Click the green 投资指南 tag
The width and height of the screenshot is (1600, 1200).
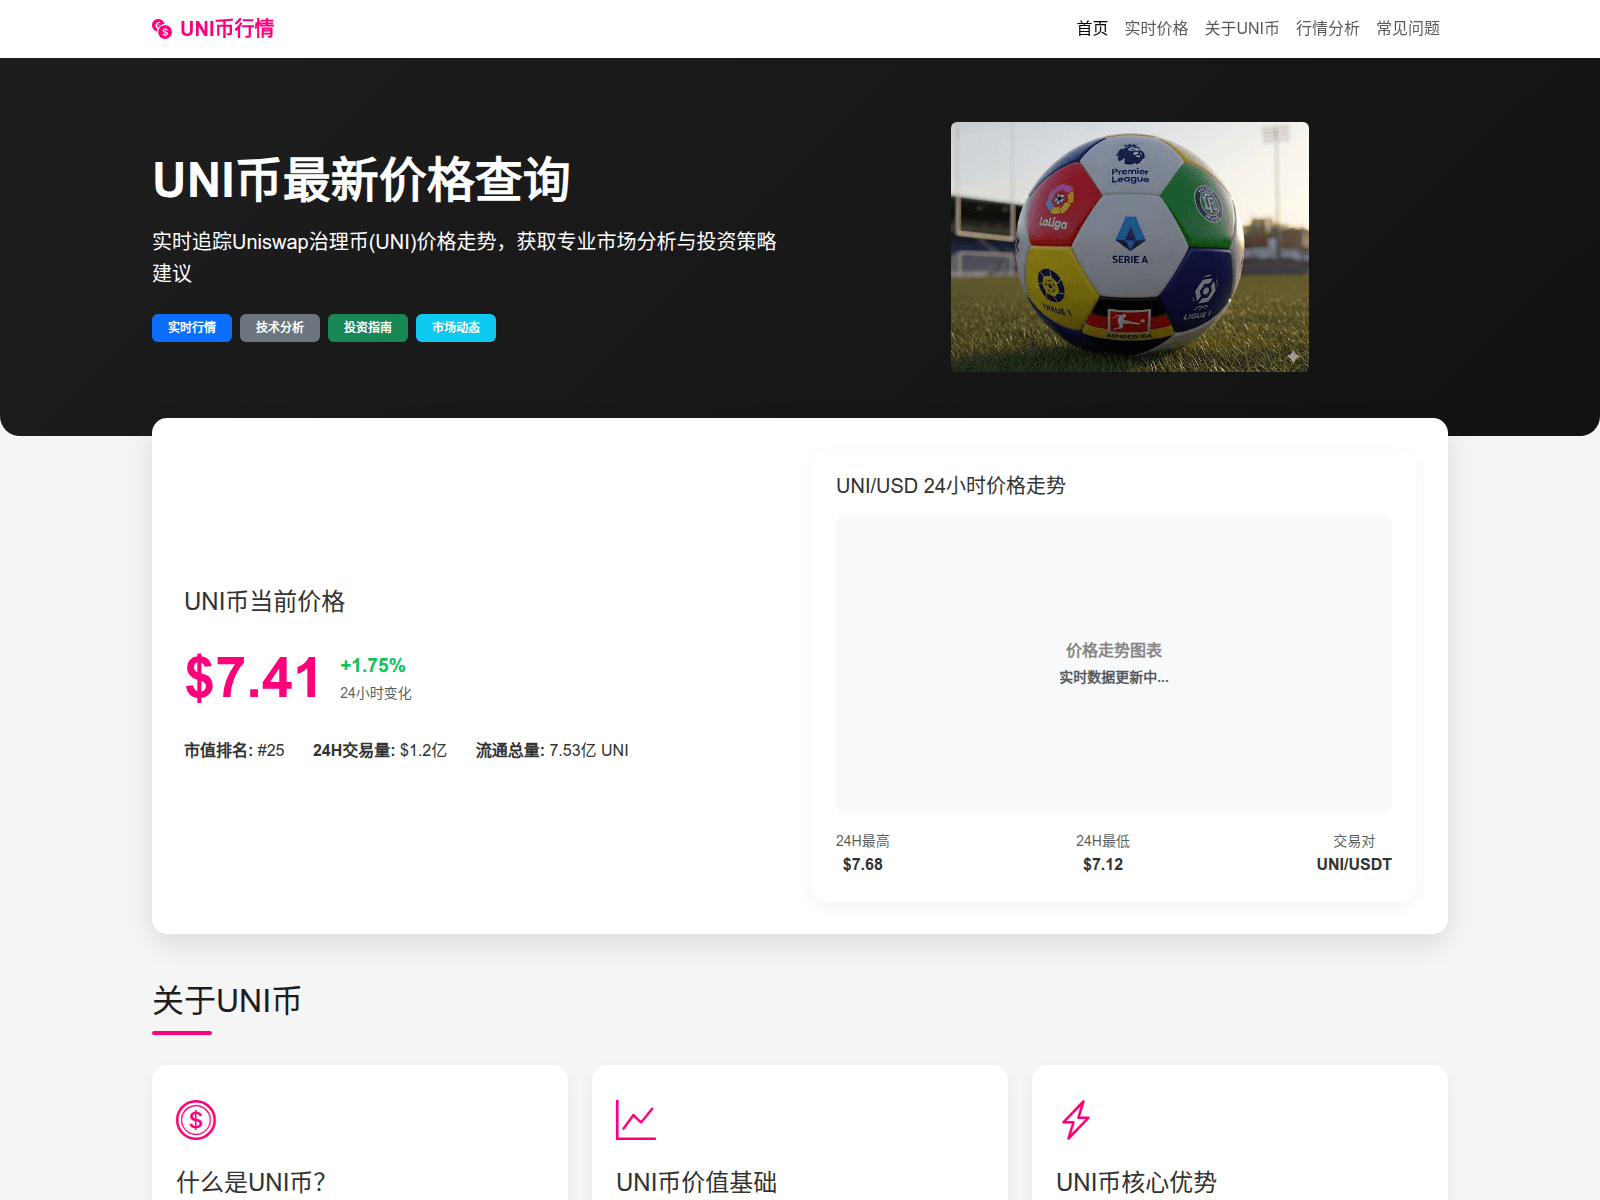[368, 328]
